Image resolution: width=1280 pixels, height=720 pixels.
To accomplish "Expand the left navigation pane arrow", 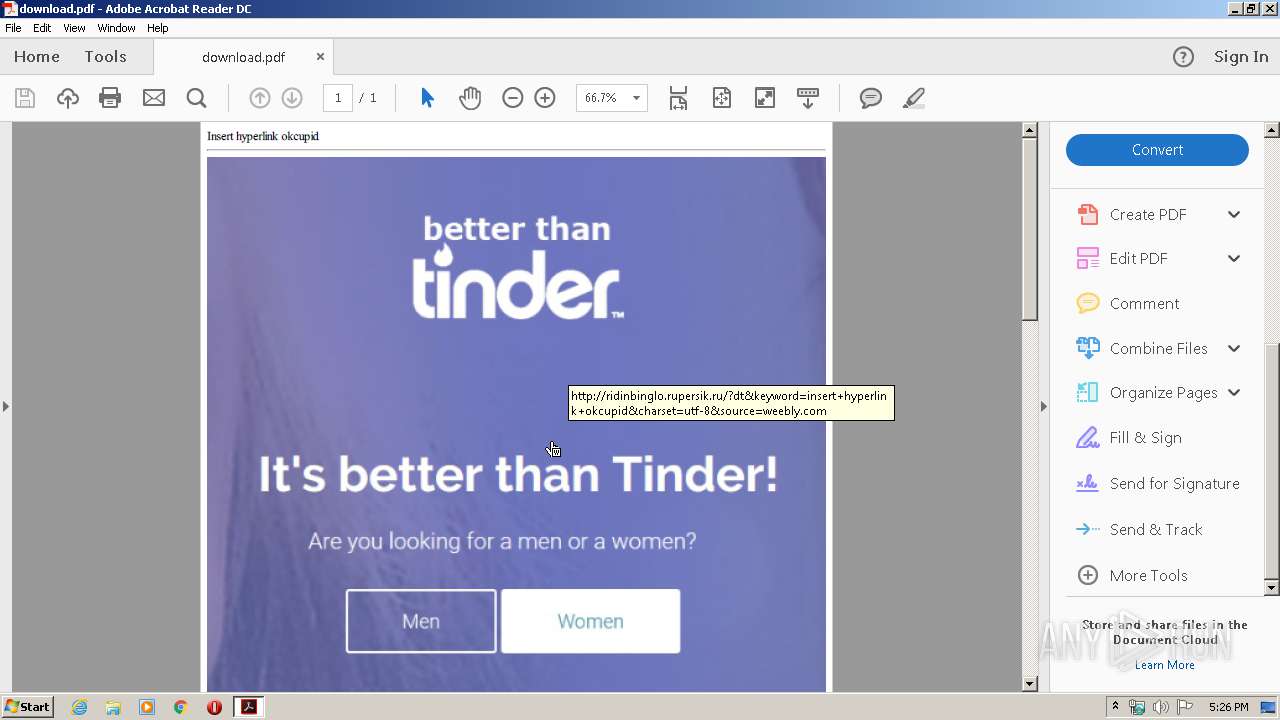I will [6, 406].
